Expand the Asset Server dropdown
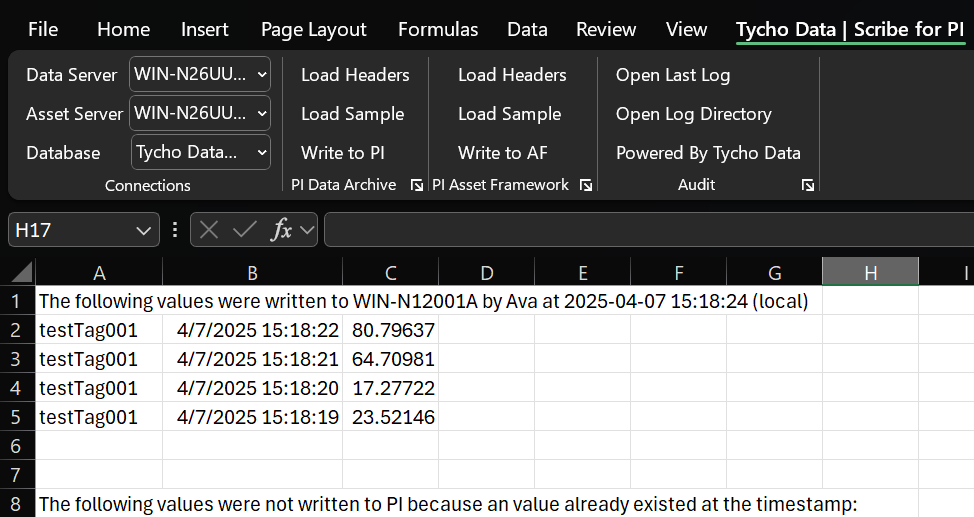 262,113
